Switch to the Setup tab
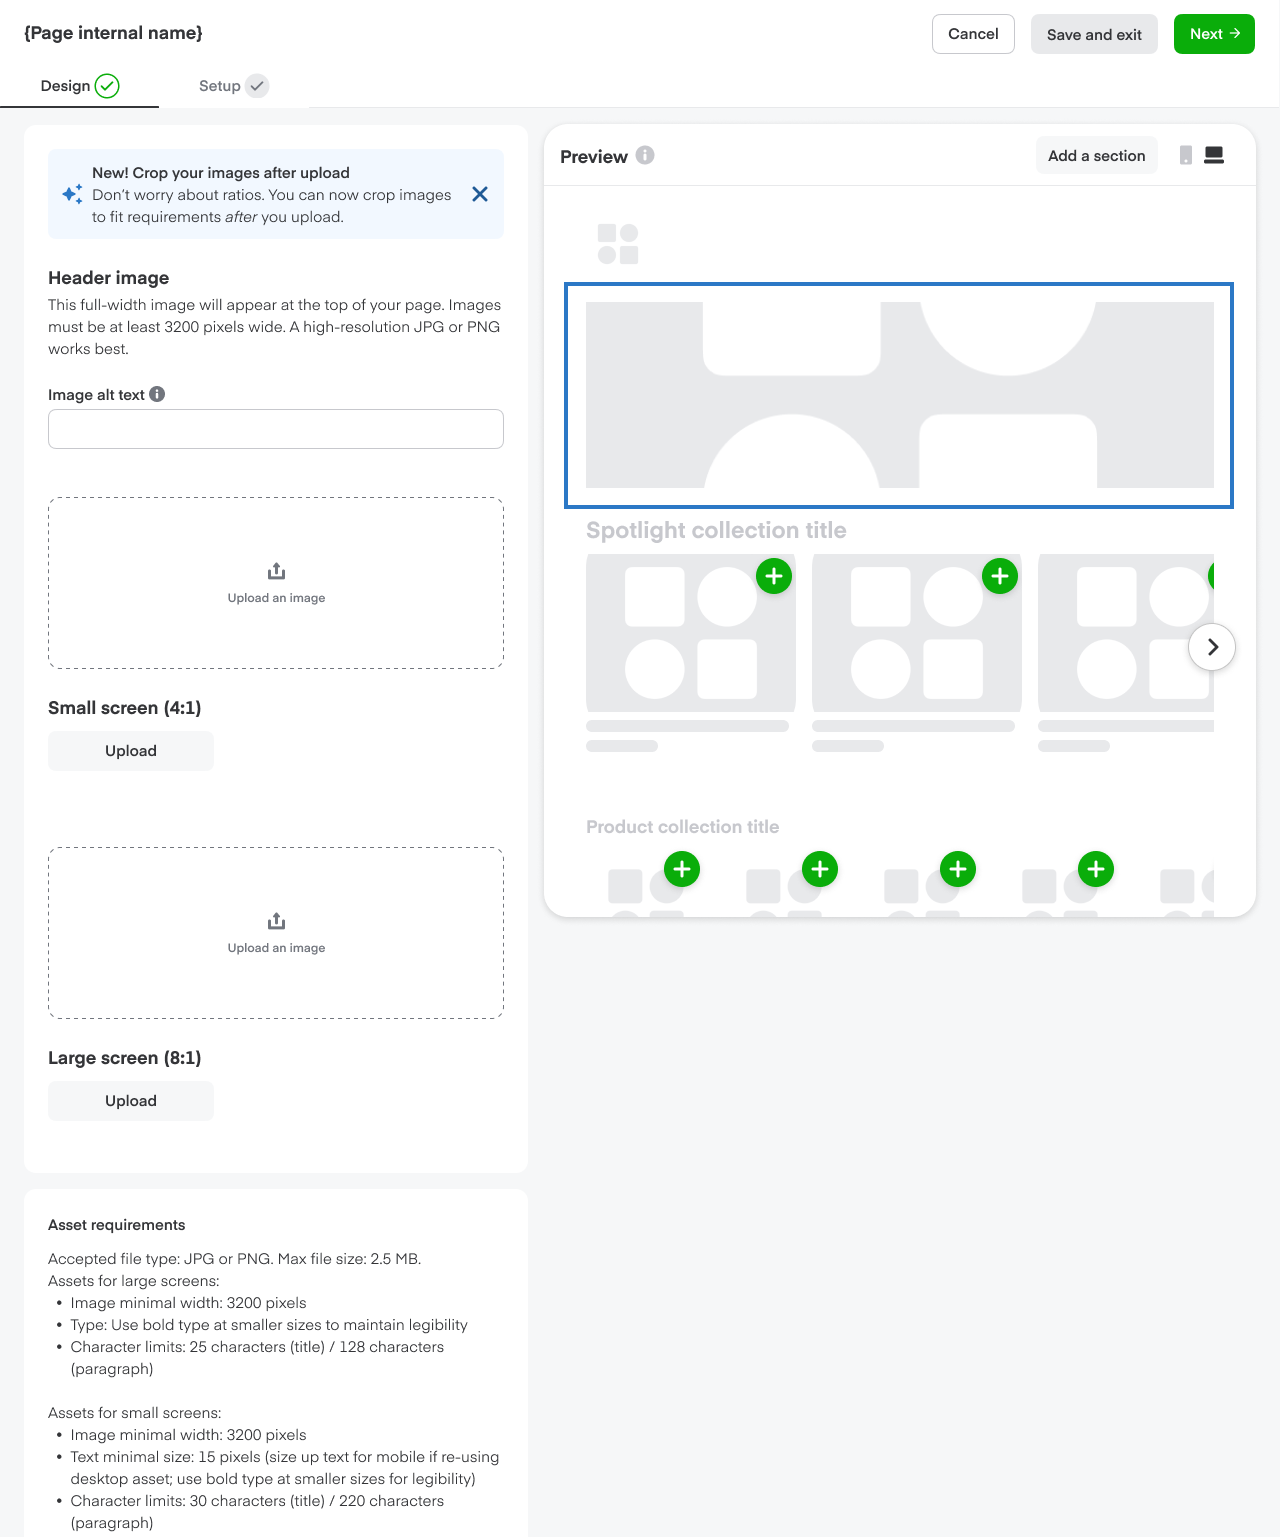Screen dimensions: 1280x1537 218,86
